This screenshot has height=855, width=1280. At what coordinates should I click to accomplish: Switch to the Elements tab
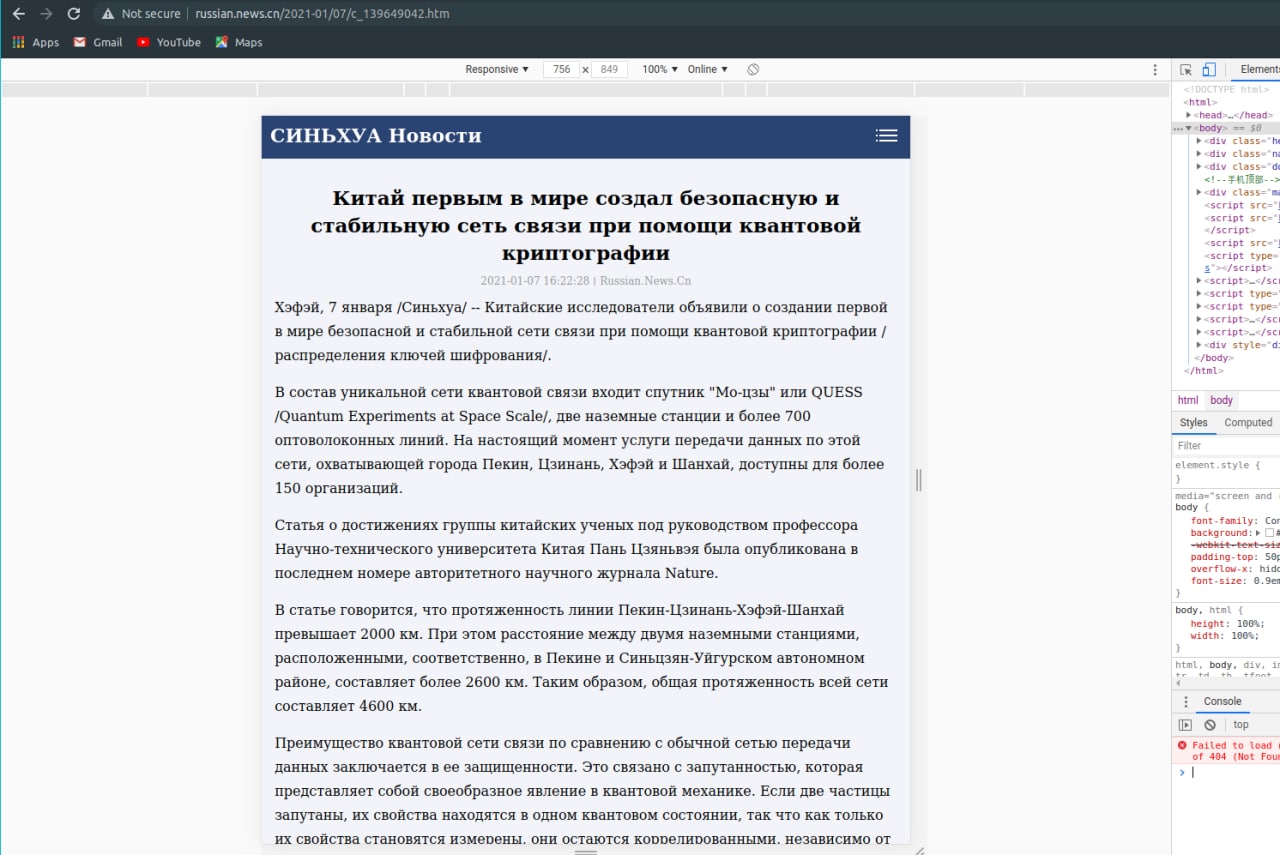point(1259,69)
